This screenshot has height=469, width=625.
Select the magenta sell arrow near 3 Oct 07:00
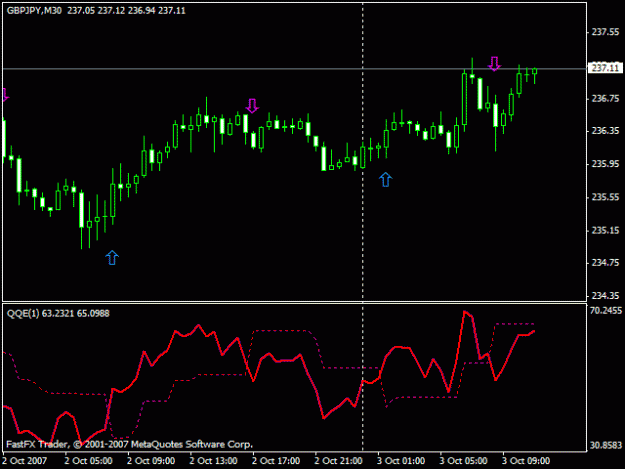pos(494,64)
